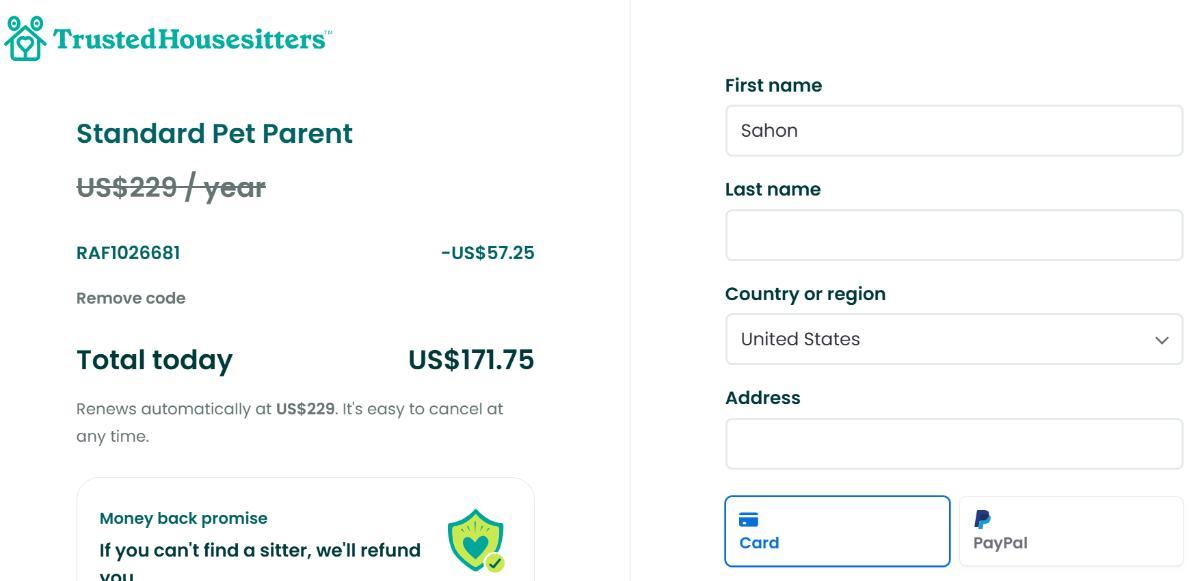Image resolution: width=1200 pixels, height=581 pixels.
Task: Click the PayPal logo icon
Action: click(982, 519)
